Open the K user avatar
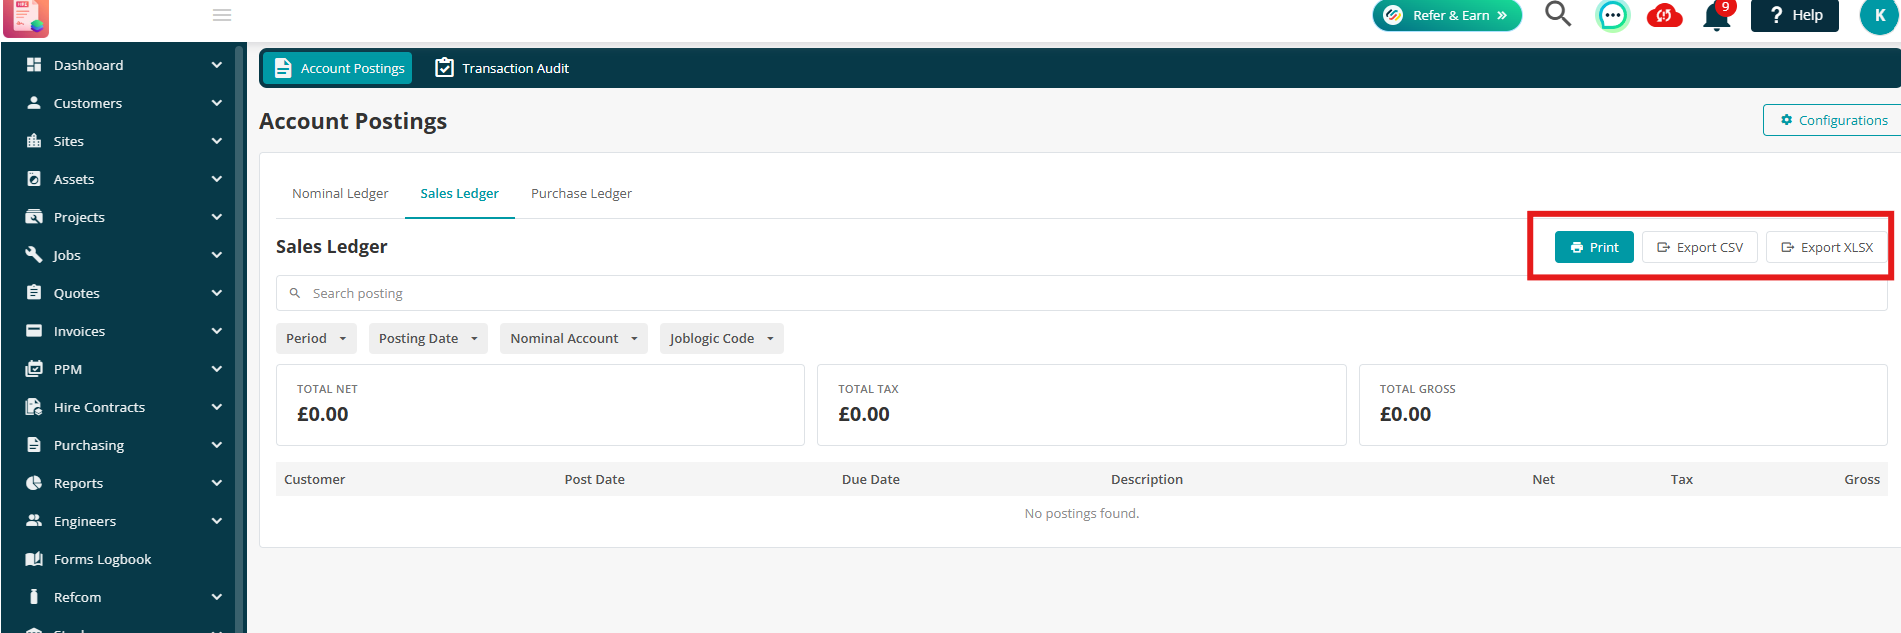 (x=1879, y=16)
